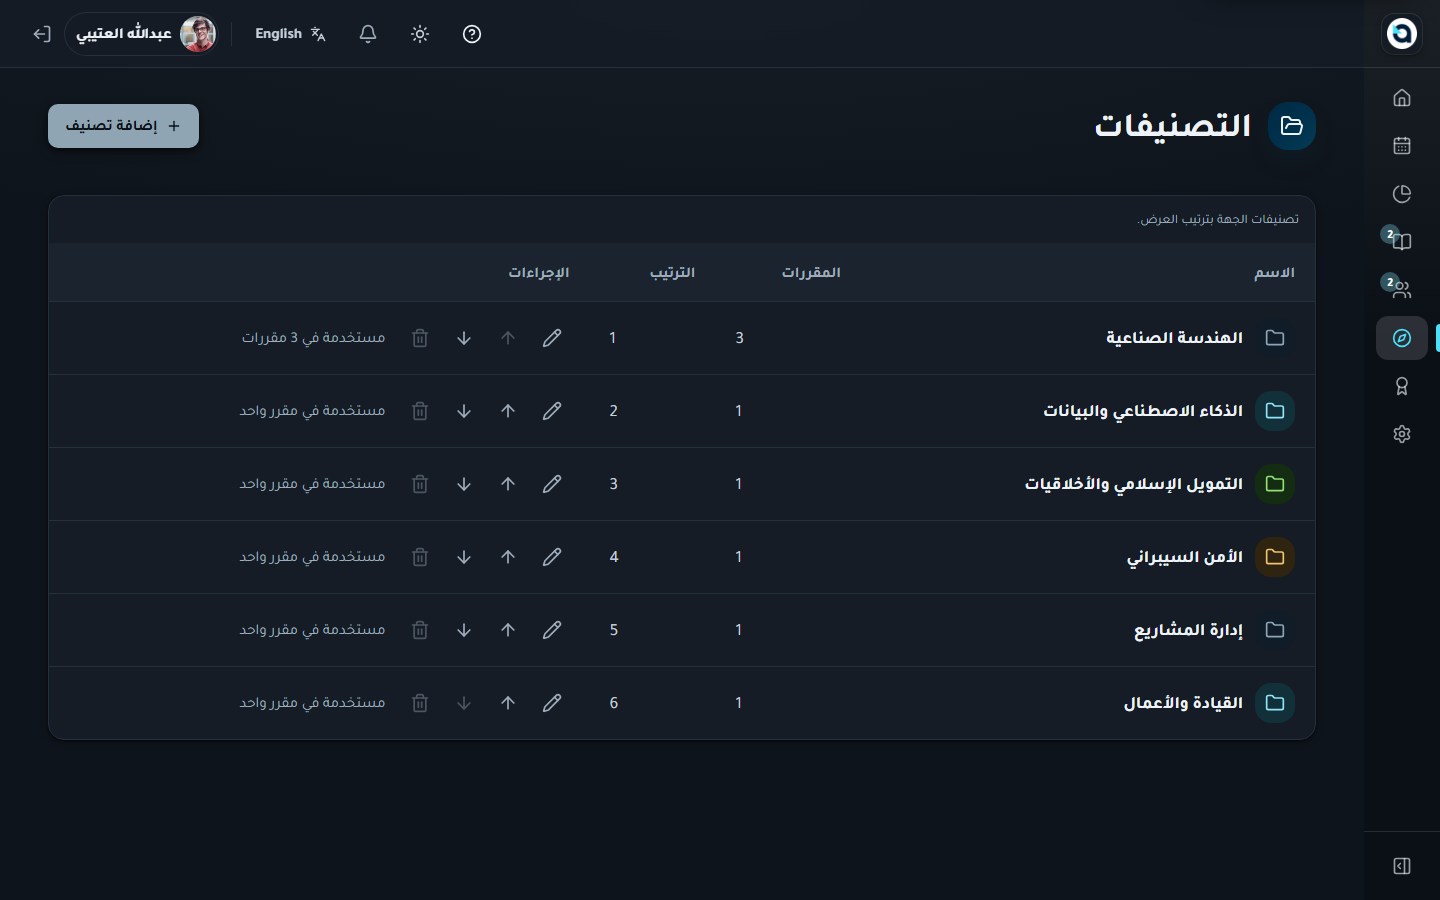Open the user profile عبدالله العتيبي
1440x900 pixels.
tap(141, 34)
